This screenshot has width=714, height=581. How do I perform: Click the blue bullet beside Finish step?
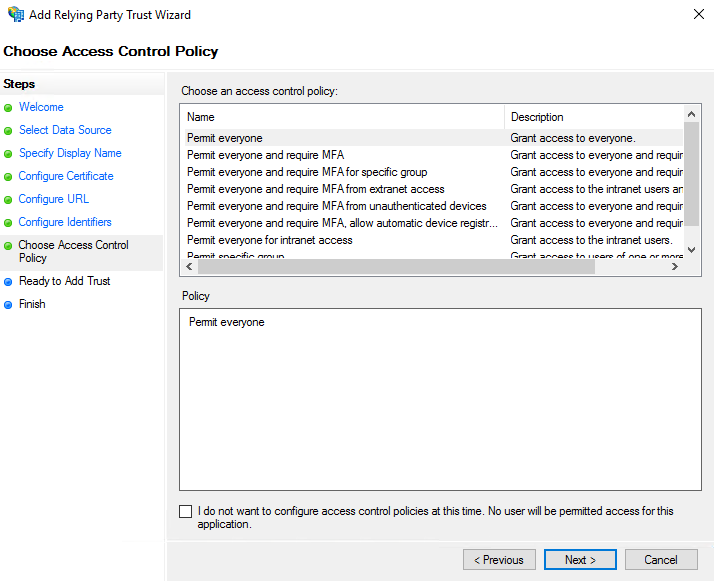8,305
